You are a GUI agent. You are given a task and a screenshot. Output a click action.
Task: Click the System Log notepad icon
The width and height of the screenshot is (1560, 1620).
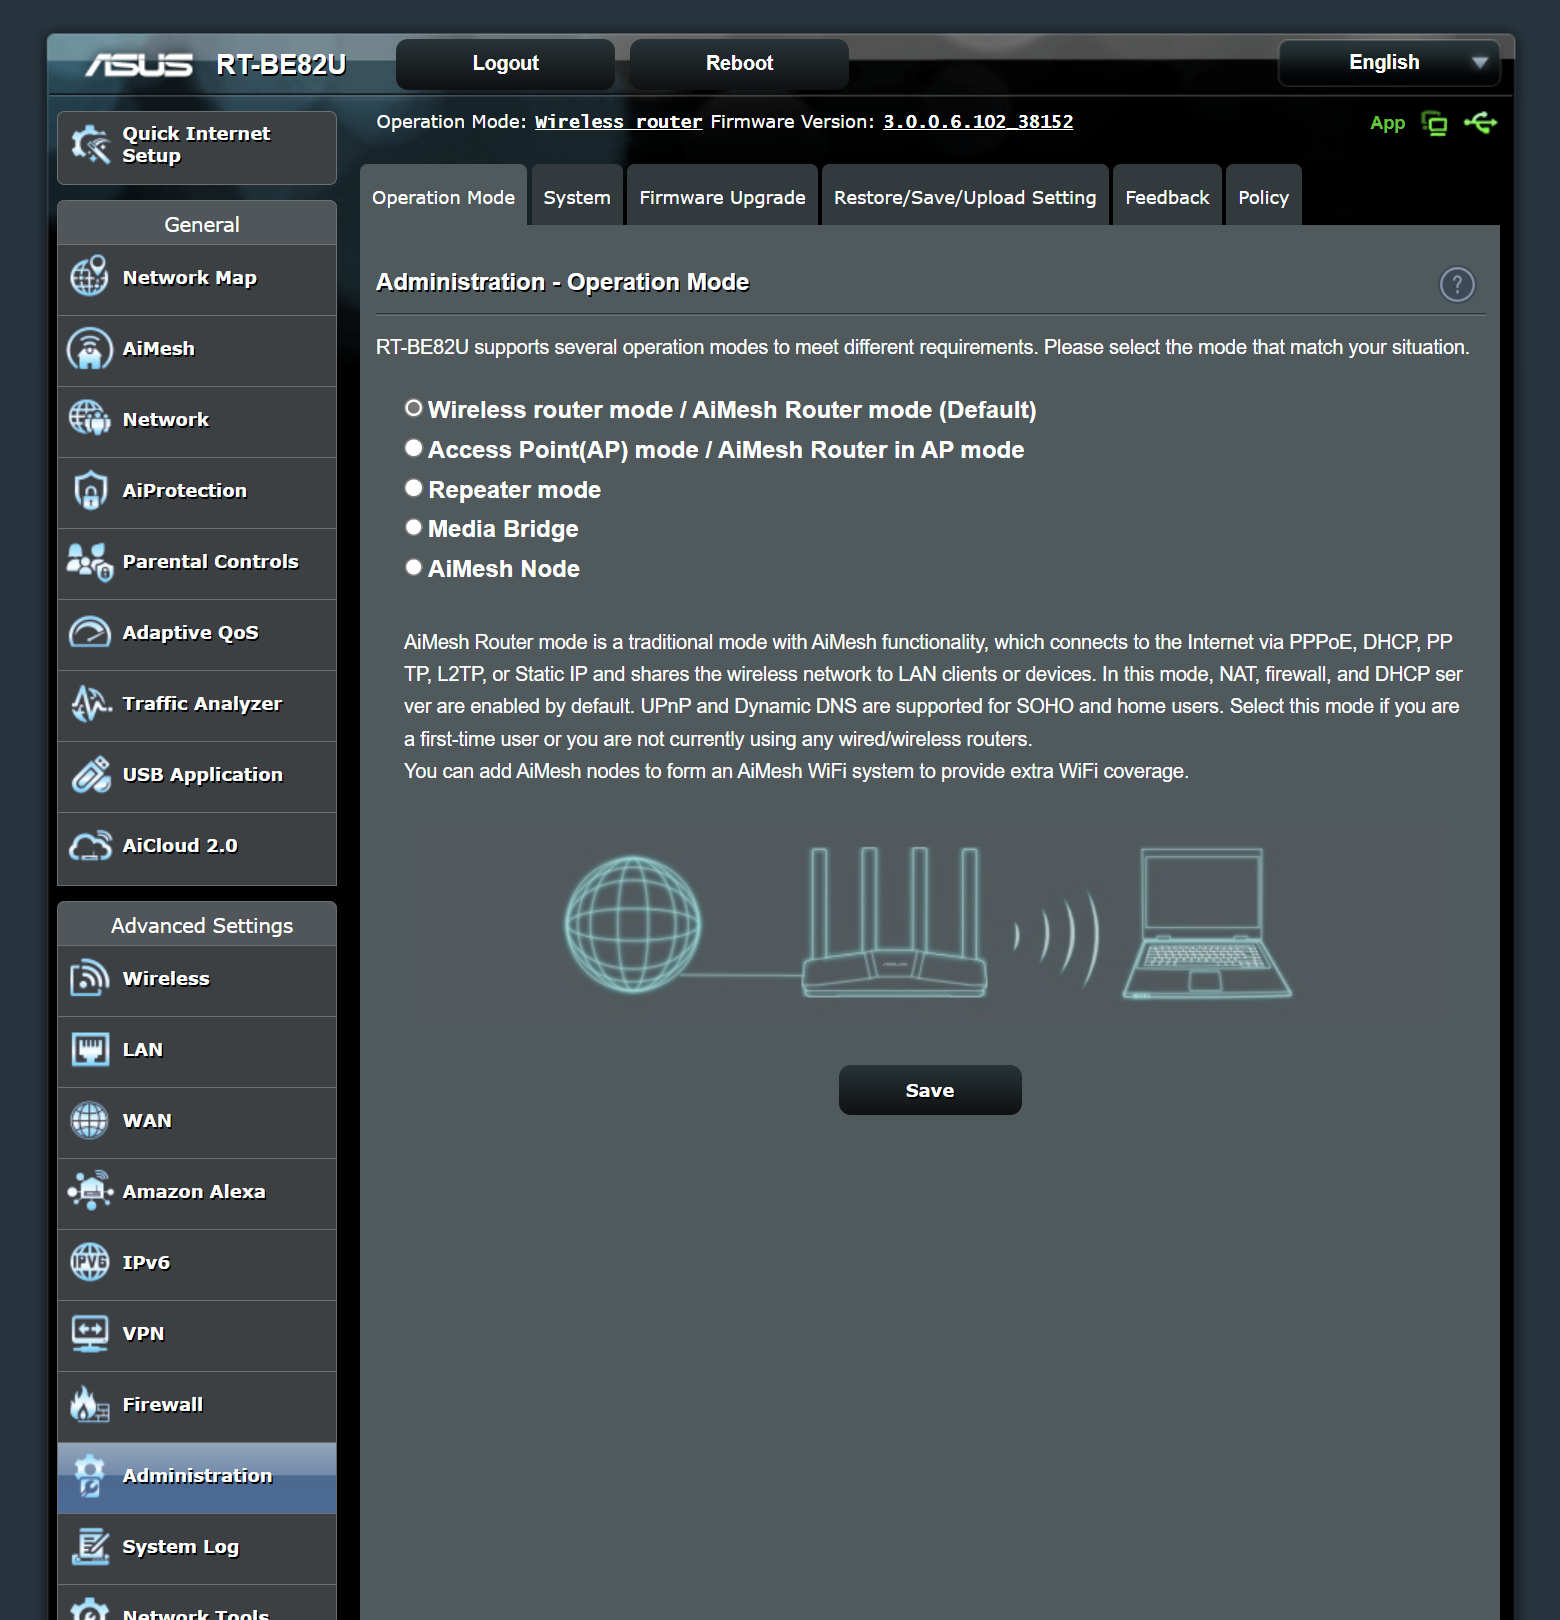pos(90,1546)
